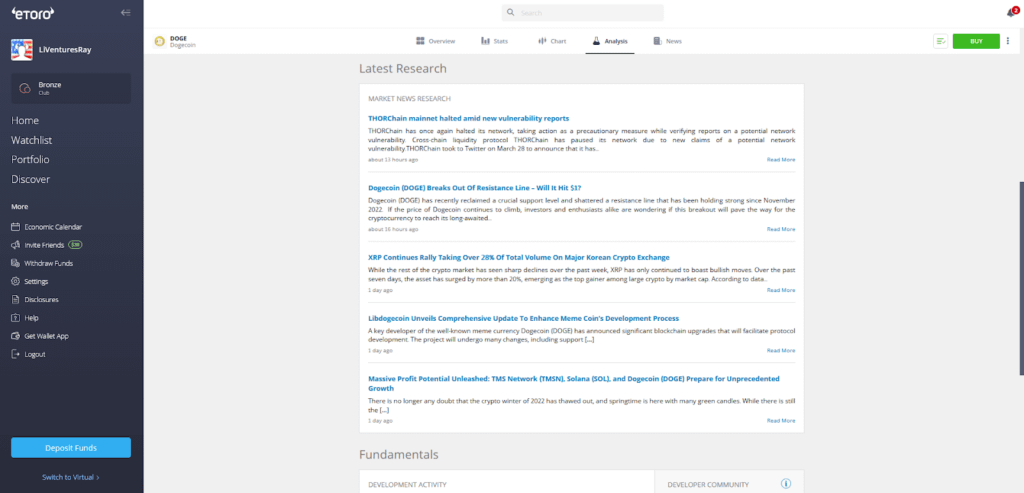
Task: Read More on Massive Profit article
Action: pyautogui.click(x=781, y=421)
